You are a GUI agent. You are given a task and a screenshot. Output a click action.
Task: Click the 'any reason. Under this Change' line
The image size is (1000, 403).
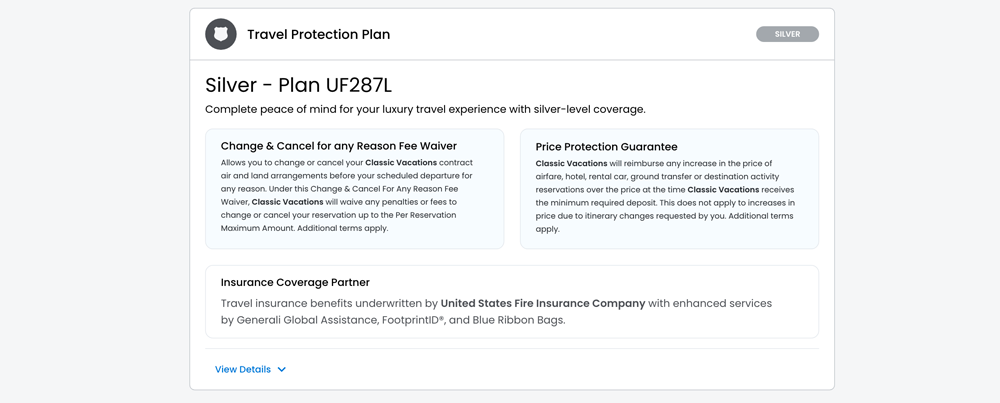pyautogui.click(x=340, y=189)
